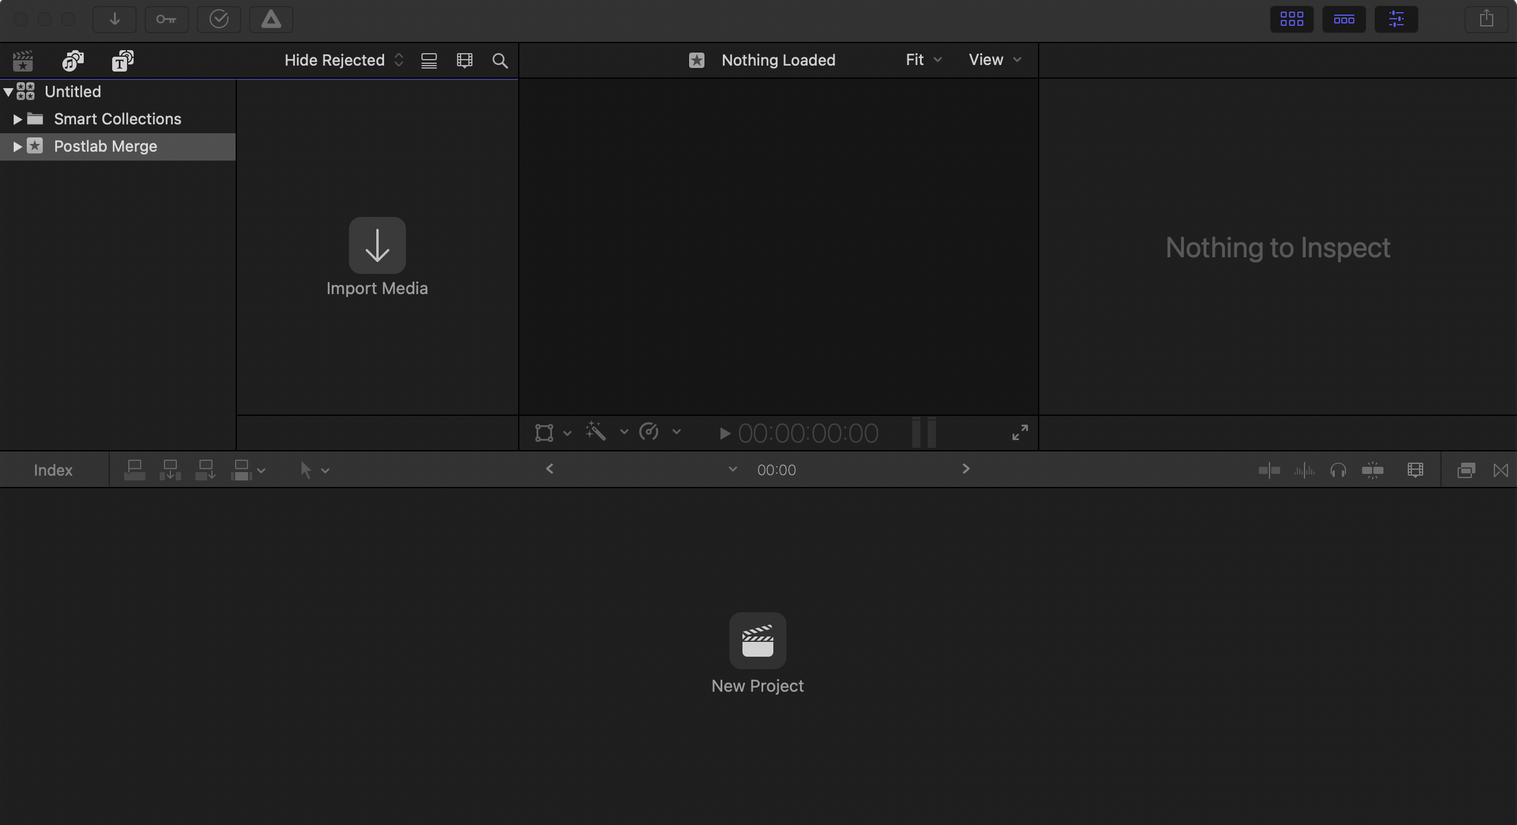Click the Share export icon
1517x825 pixels.
click(x=1486, y=19)
